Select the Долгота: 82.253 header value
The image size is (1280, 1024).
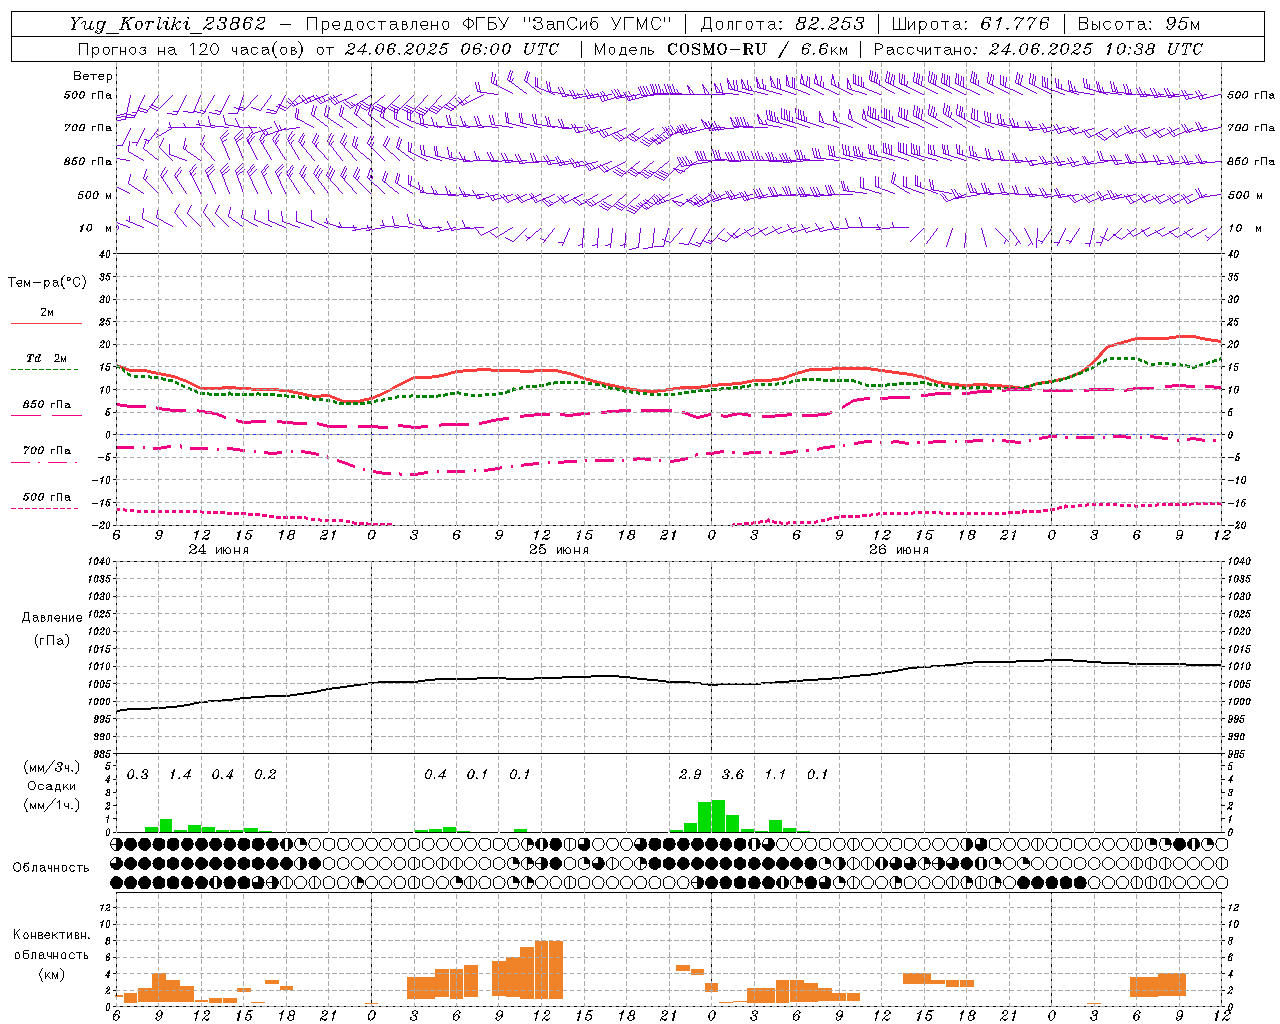pos(781,24)
